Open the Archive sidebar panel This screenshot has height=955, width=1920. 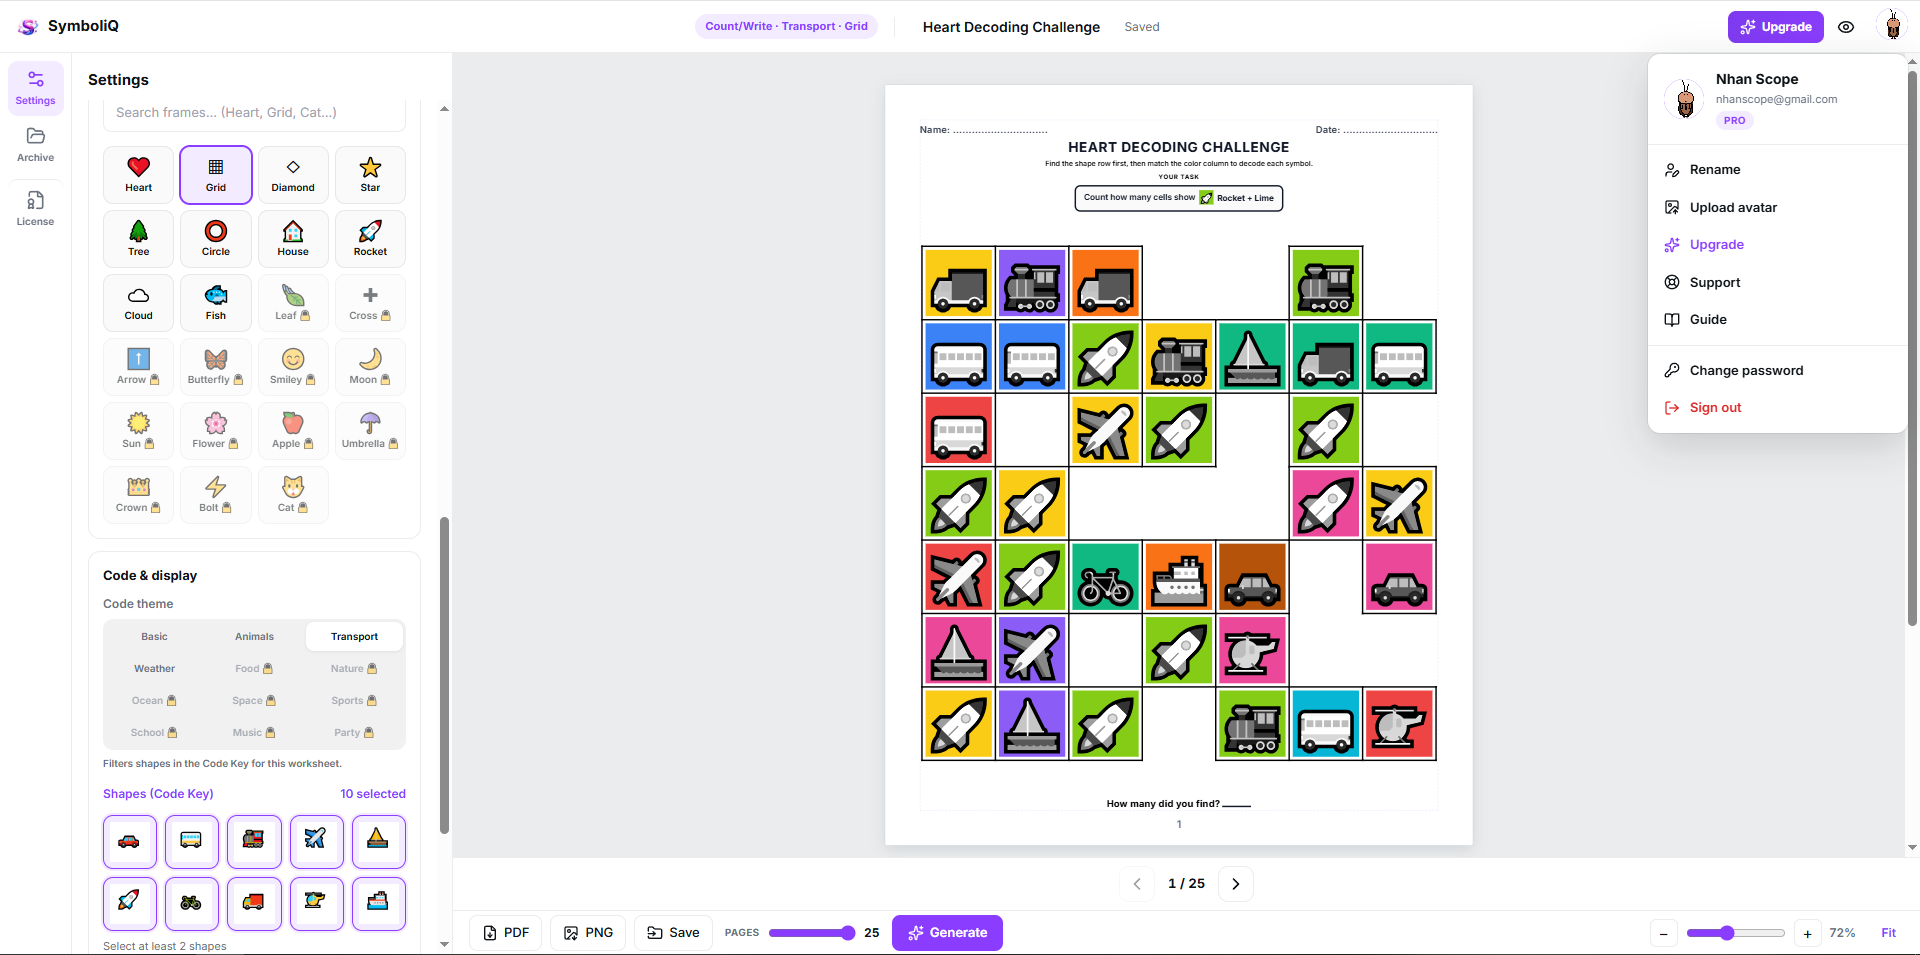(35, 145)
